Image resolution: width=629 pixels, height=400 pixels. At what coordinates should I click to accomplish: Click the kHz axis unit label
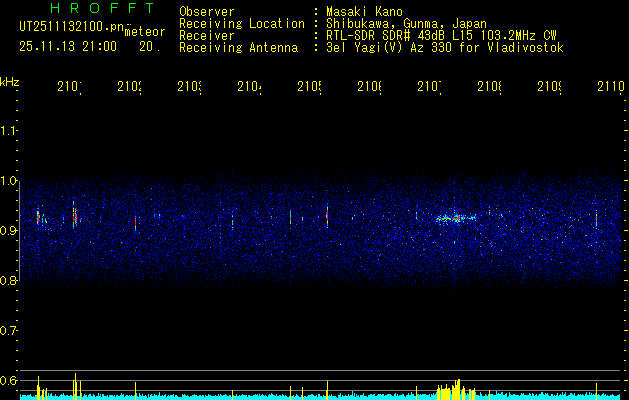click(10, 82)
